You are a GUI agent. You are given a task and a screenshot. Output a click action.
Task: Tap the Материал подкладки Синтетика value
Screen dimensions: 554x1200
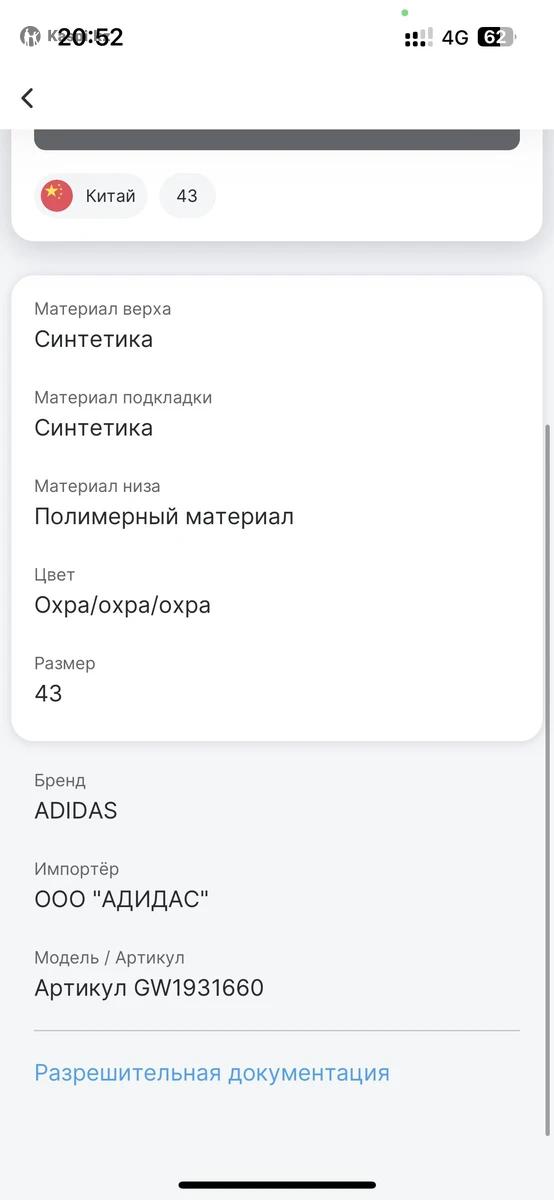pos(94,428)
